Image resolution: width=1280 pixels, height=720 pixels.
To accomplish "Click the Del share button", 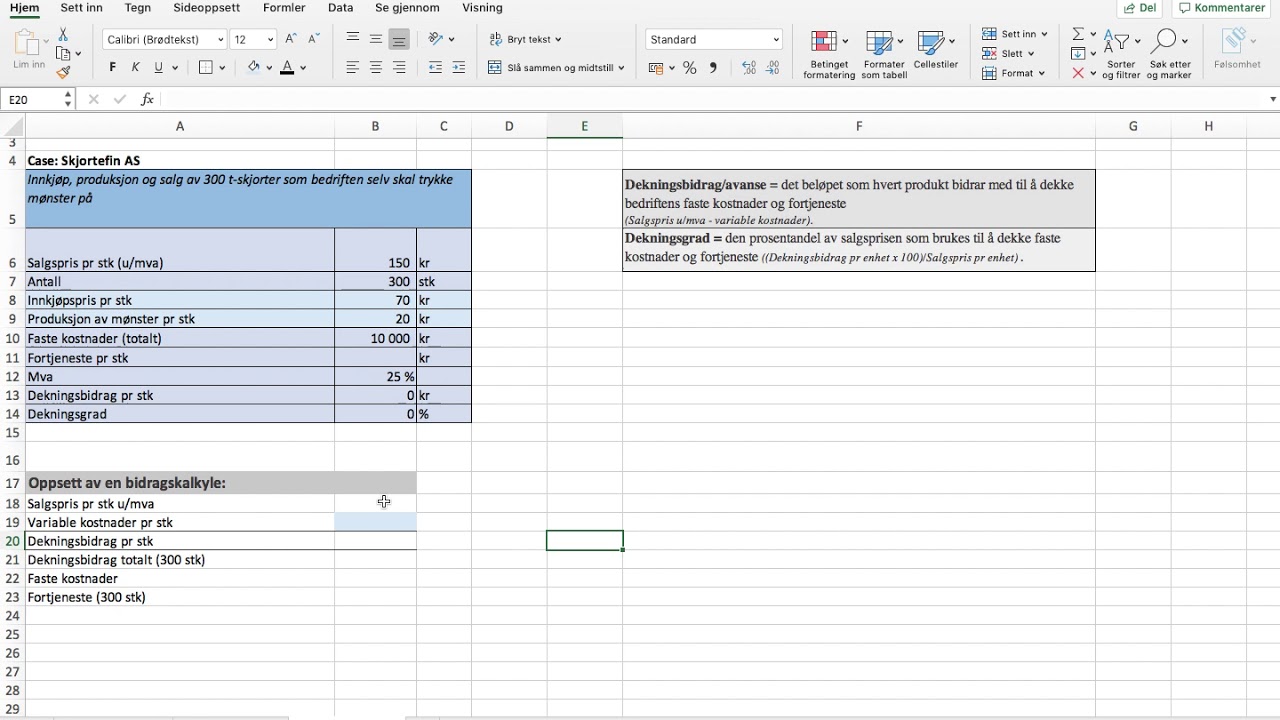I will (1141, 8).
